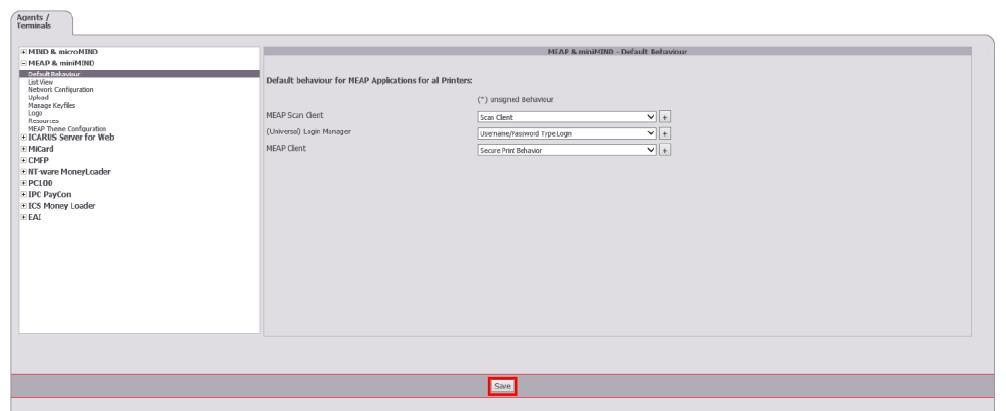1006x411 pixels.
Task: Click the MIND & microMIND label
Action: pos(63,52)
